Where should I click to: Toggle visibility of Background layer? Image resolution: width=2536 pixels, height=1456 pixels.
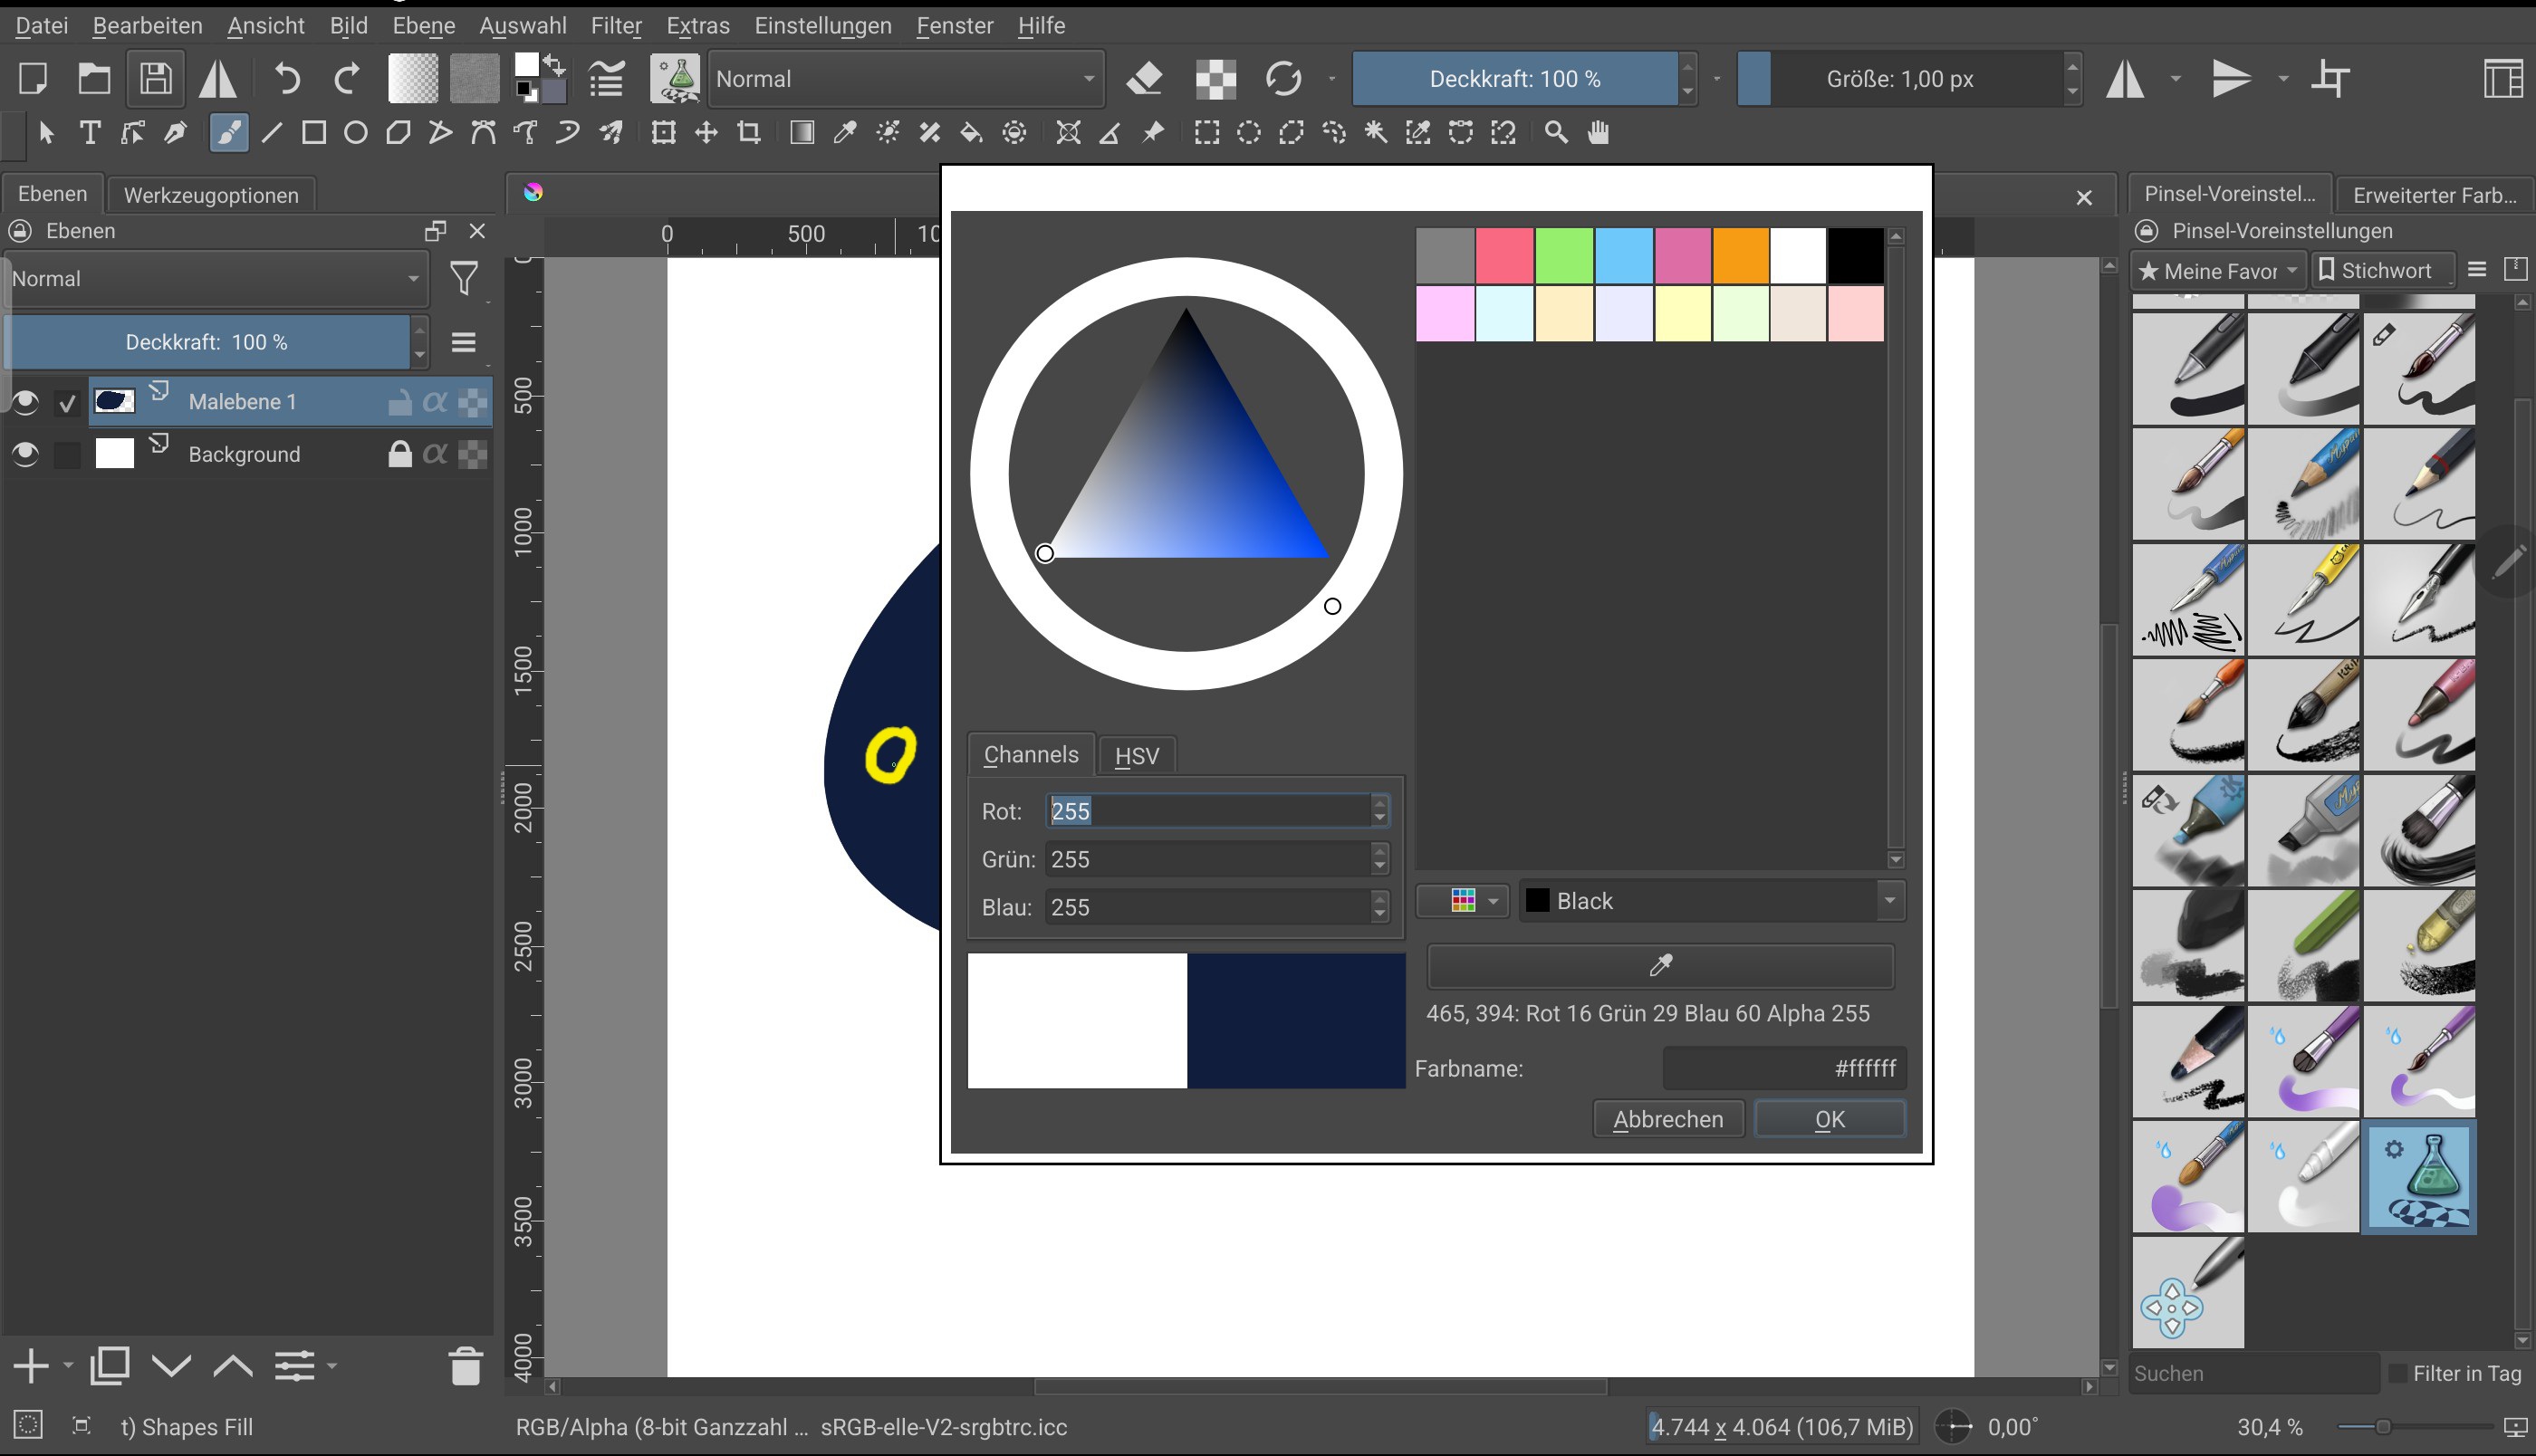click(24, 455)
